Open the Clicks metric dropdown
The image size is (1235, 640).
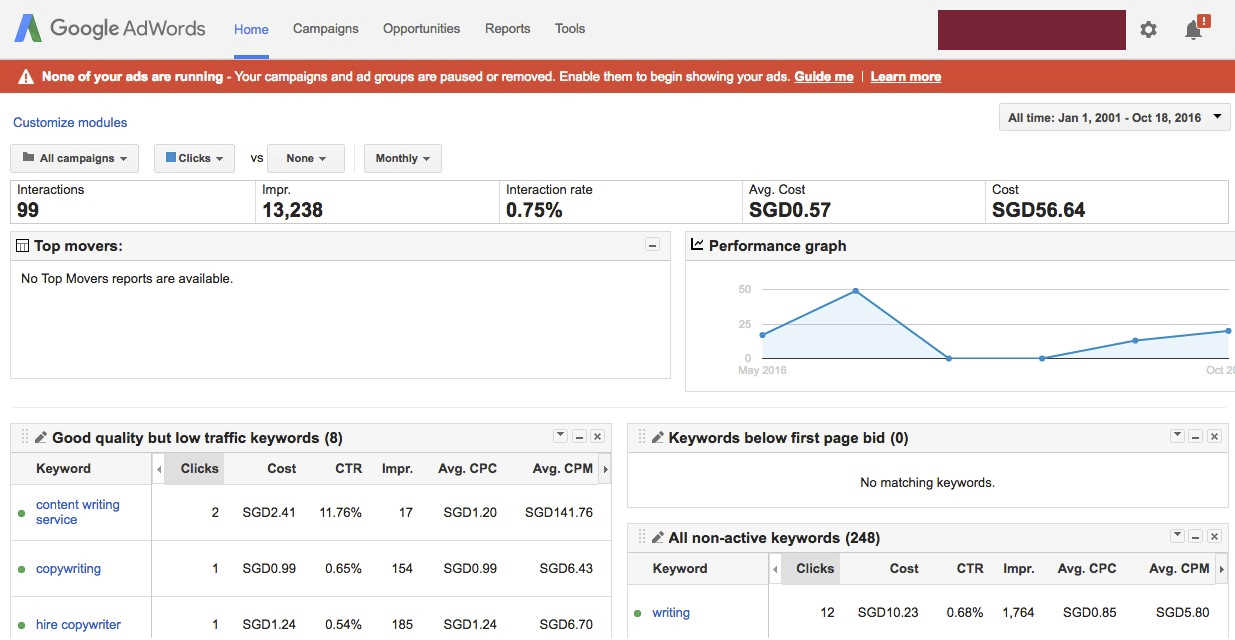[194, 158]
